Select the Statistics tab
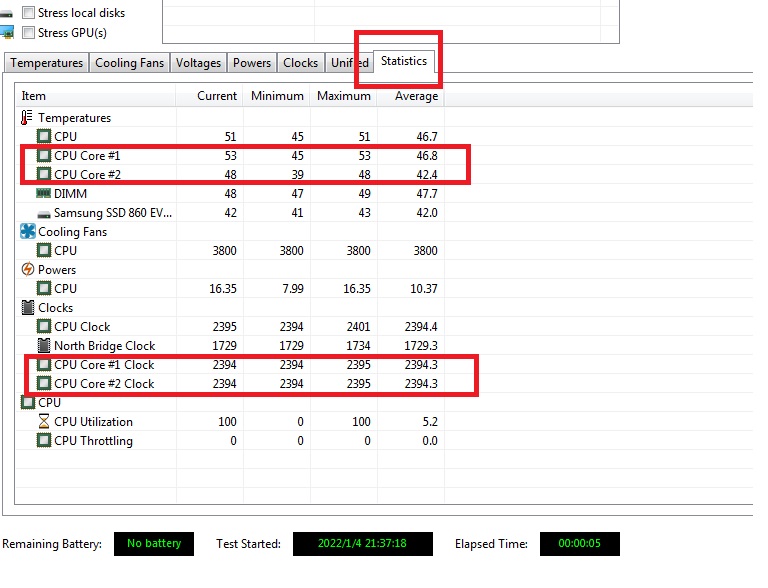Viewport: 768px width, 588px height. click(404, 61)
